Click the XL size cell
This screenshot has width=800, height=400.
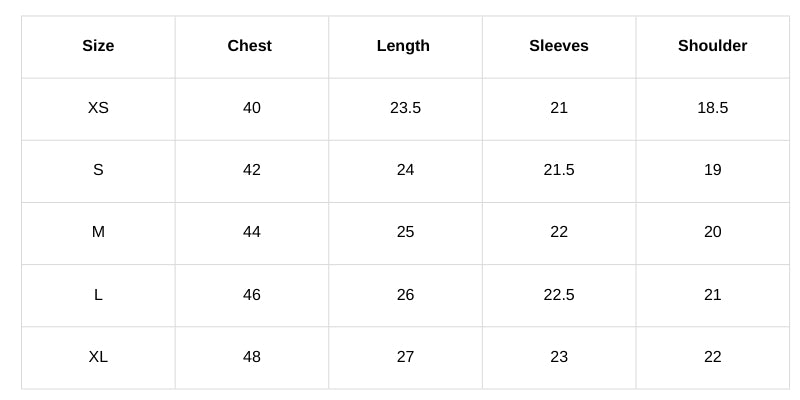(98, 357)
